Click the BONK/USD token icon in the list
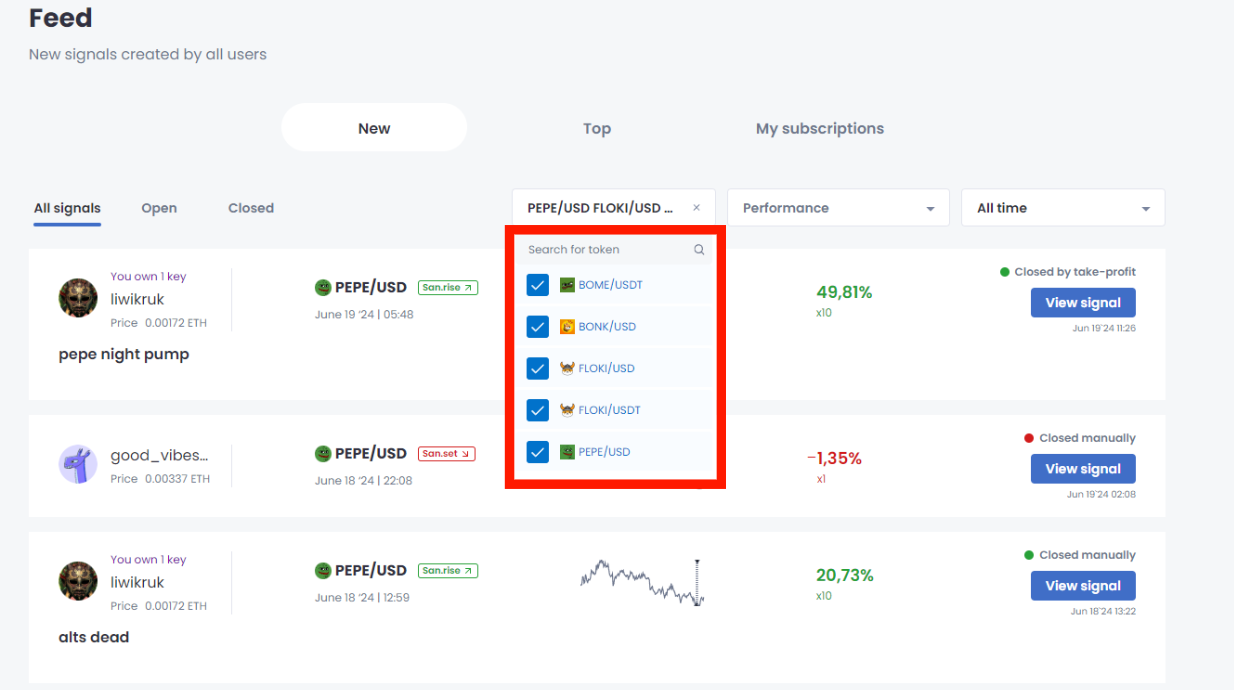The image size is (1234, 690). tap(567, 327)
